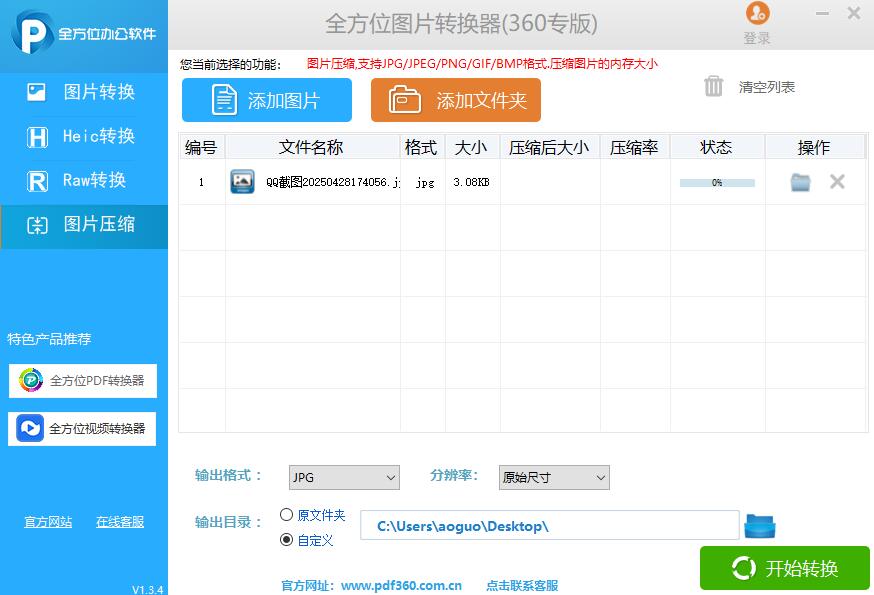The height and width of the screenshot is (595, 874).
Task: Click the 添加图片 button
Action: [x=266, y=100]
